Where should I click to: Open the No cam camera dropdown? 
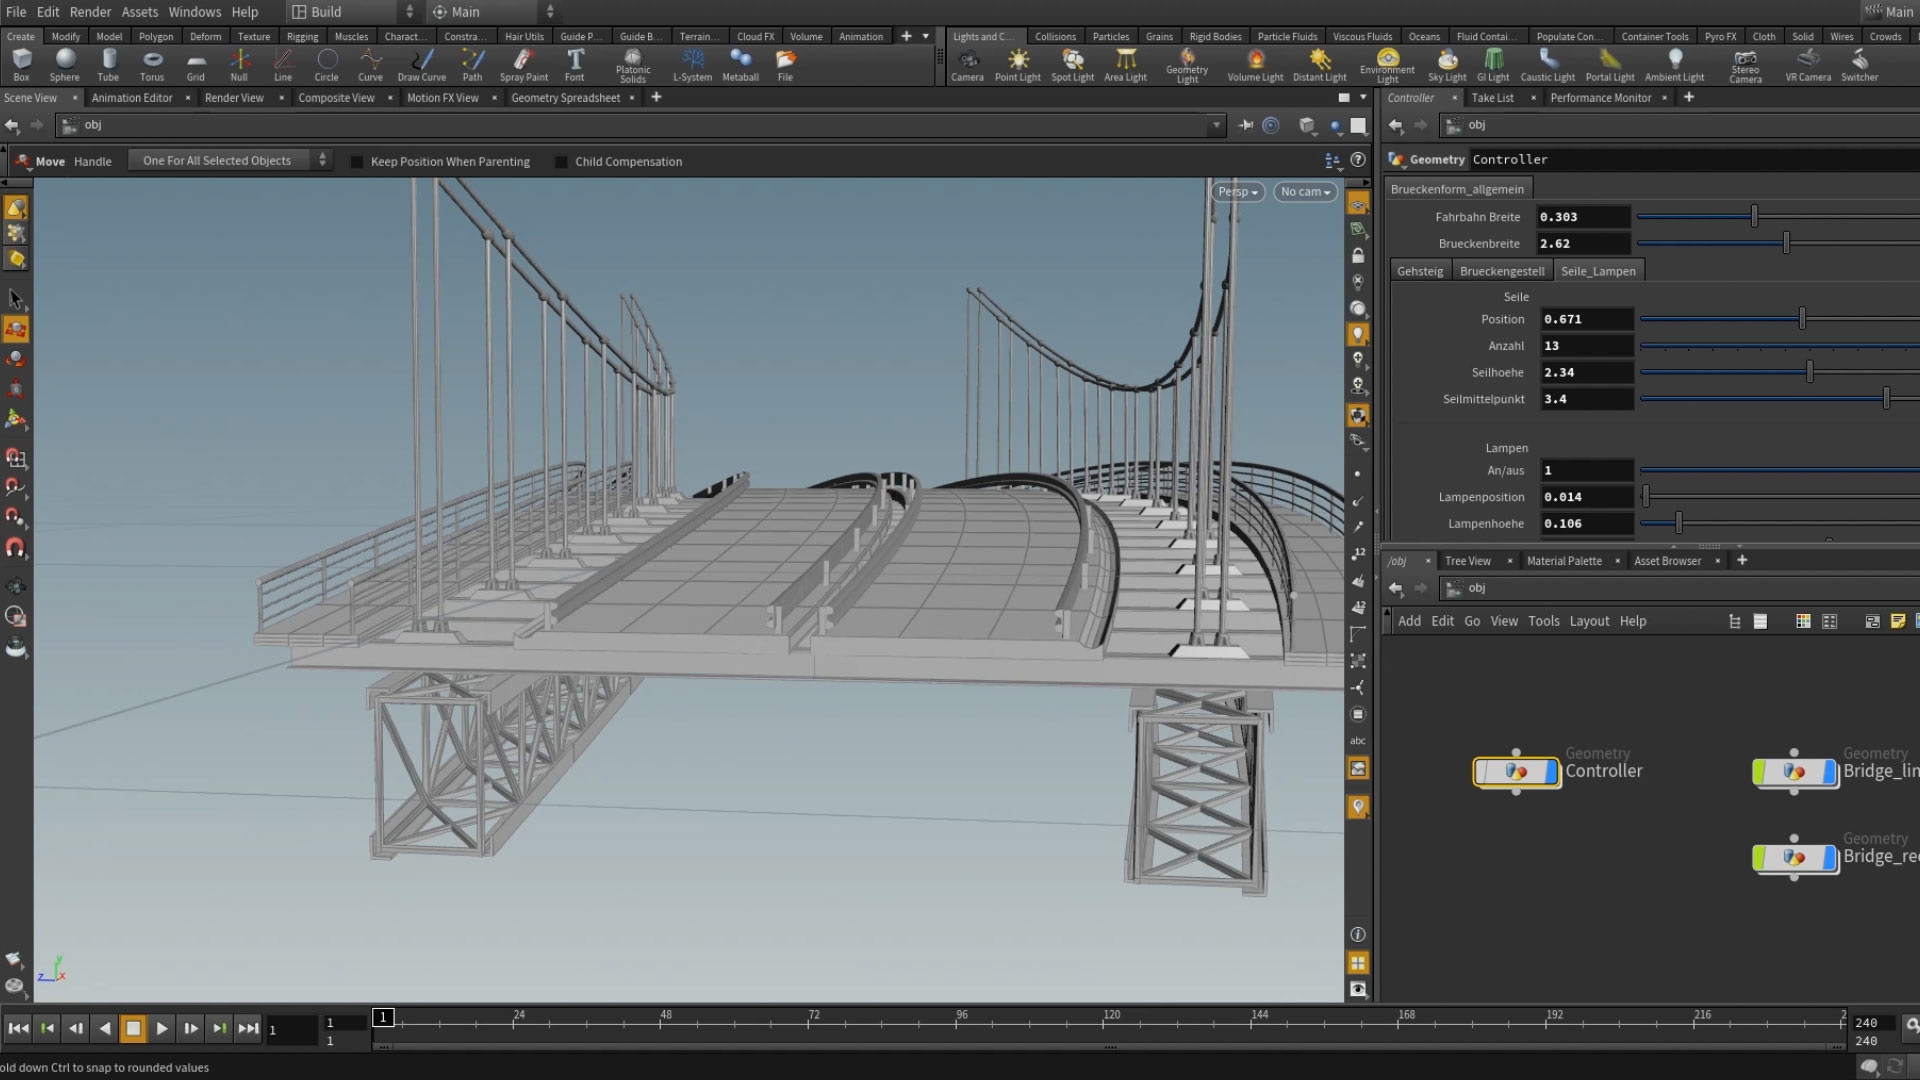[1305, 192]
